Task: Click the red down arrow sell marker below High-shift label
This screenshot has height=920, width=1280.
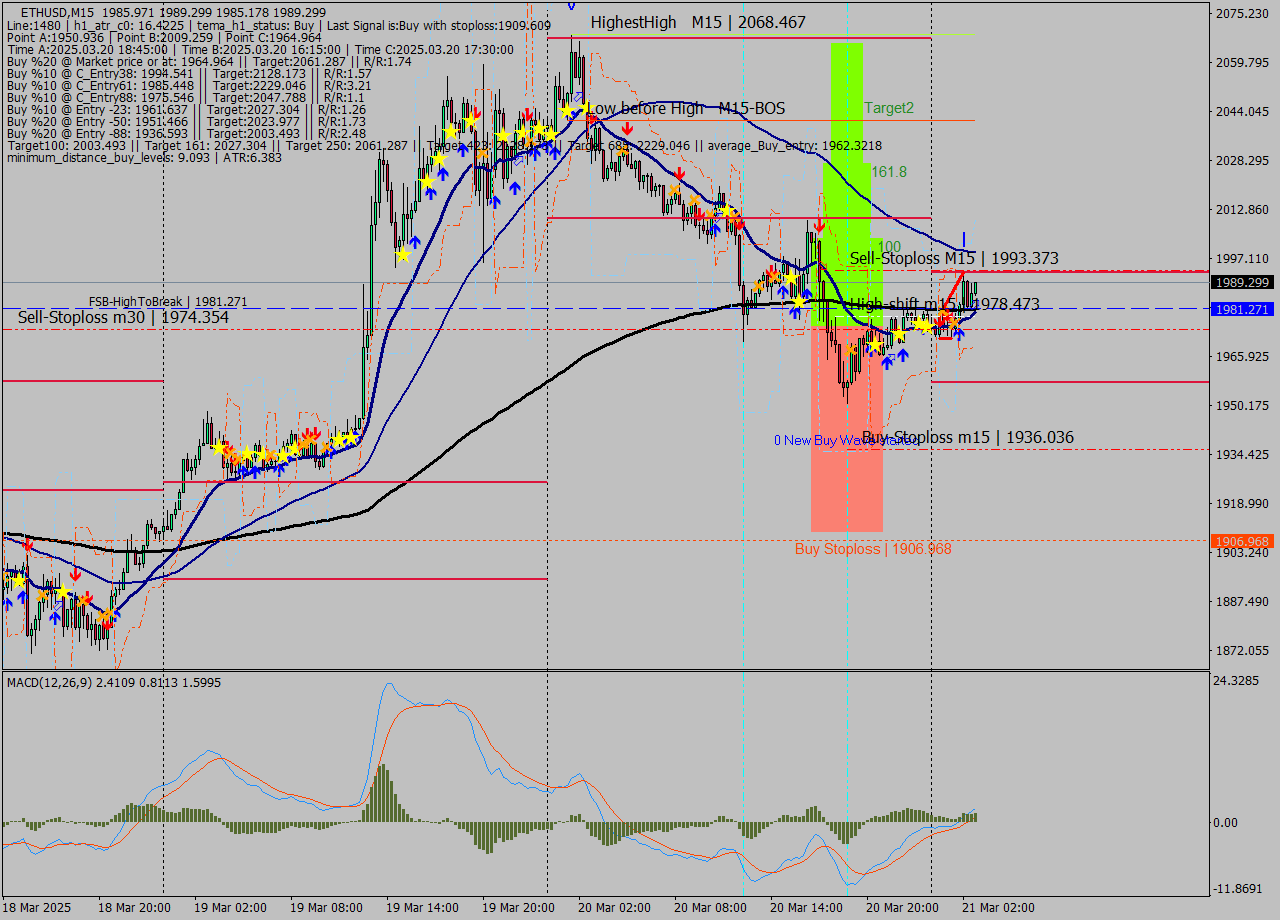Action: (940, 322)
